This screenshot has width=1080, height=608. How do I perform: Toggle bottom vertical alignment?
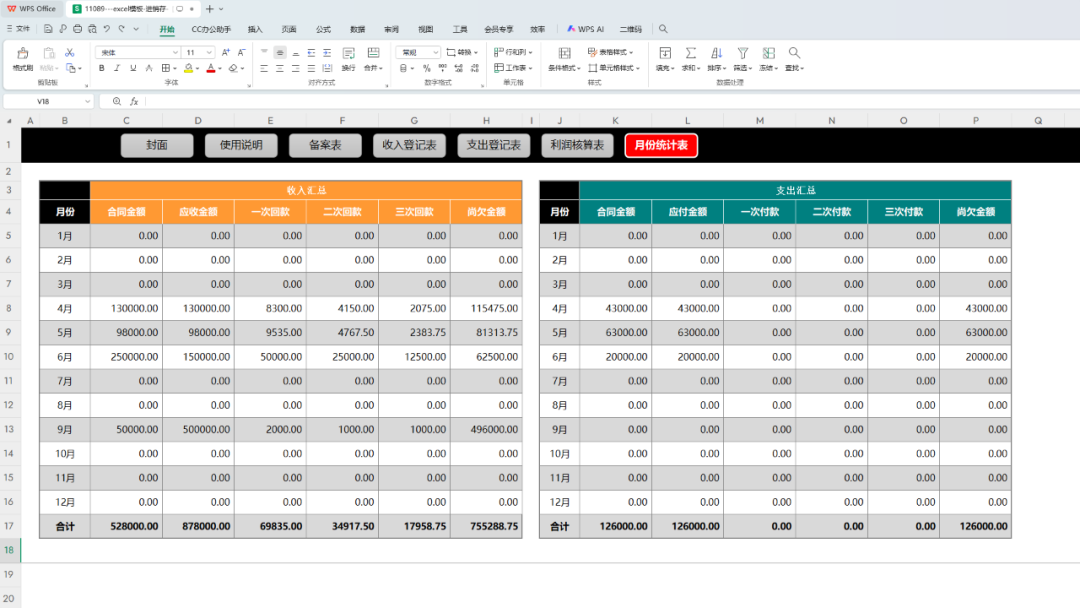click(x=295, y=52)
